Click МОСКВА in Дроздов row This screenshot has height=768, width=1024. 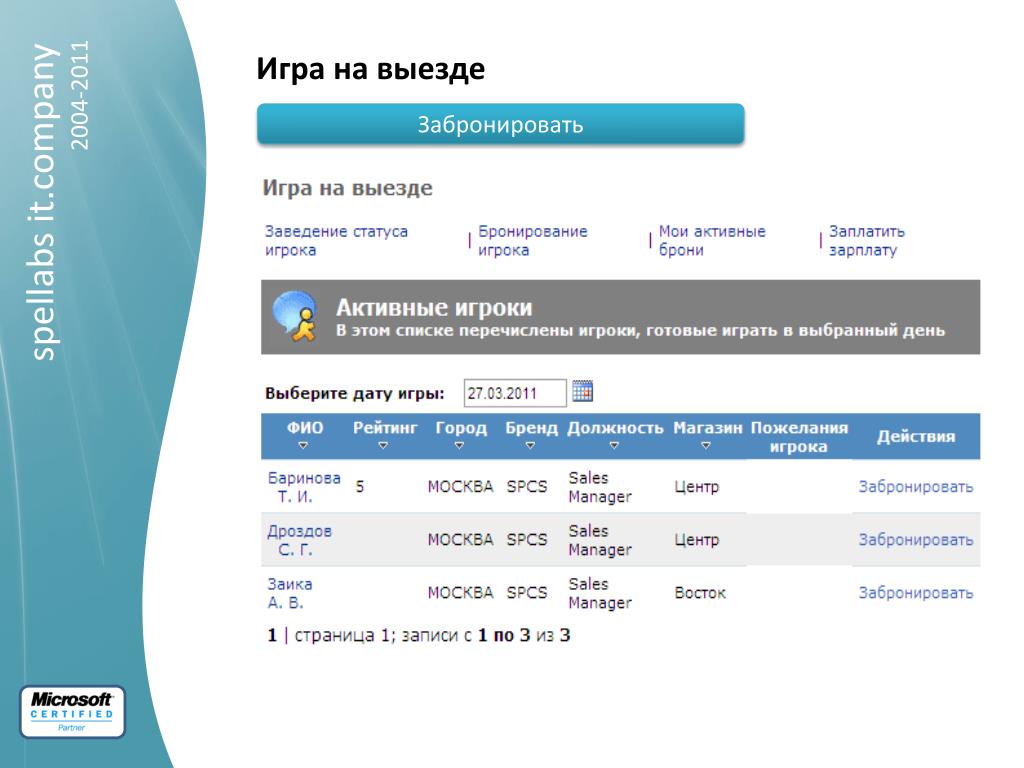(x=460, y=539)
